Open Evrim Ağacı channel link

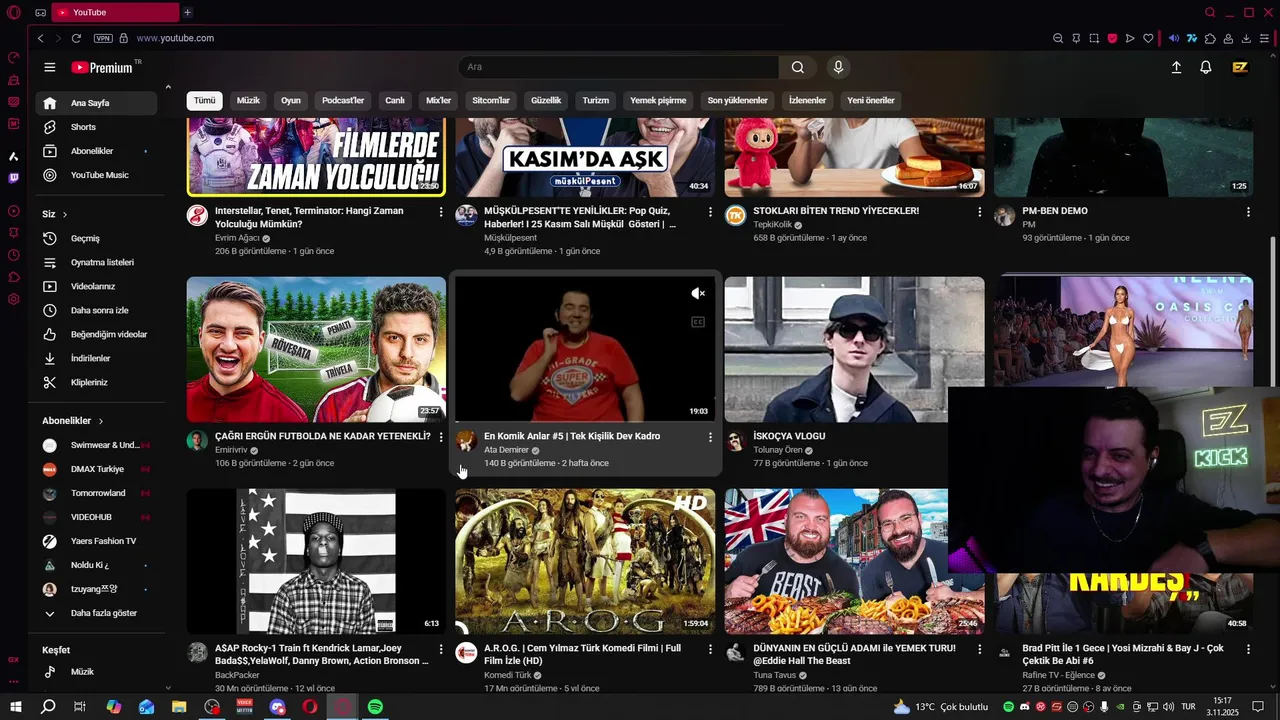pyautogui.click(x=237, y=238)
